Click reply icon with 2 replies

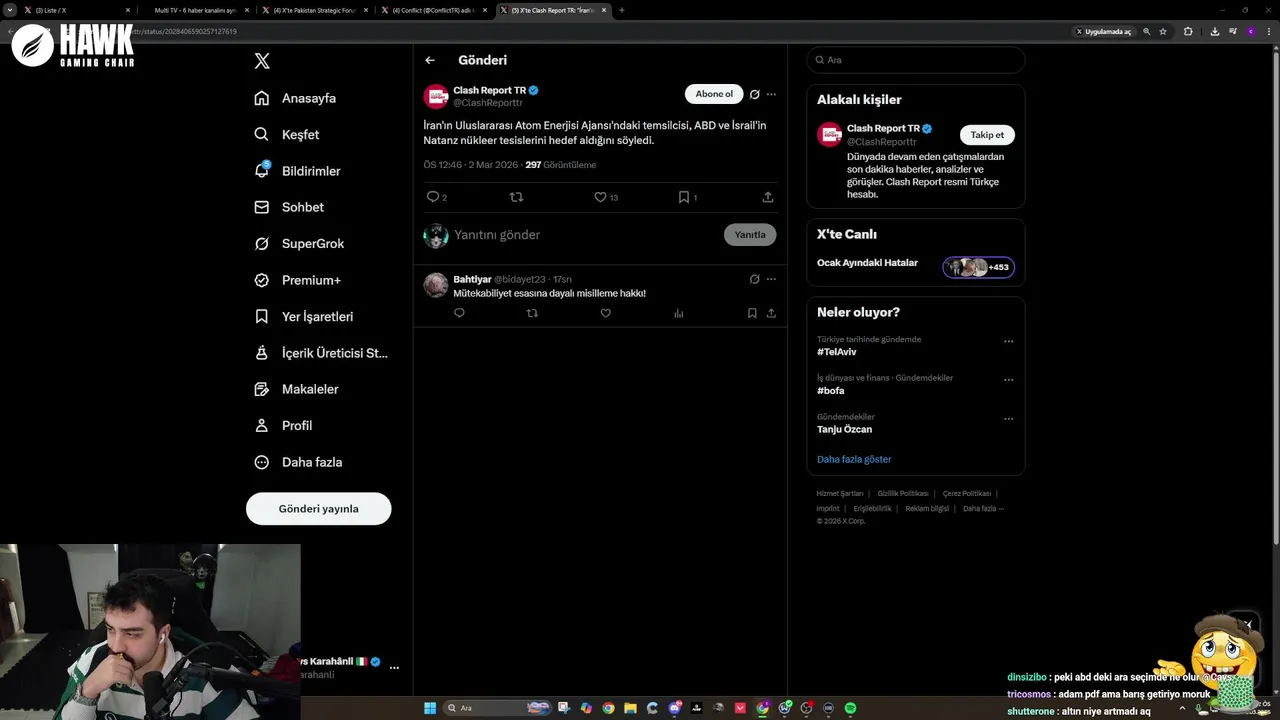(437, 197)
